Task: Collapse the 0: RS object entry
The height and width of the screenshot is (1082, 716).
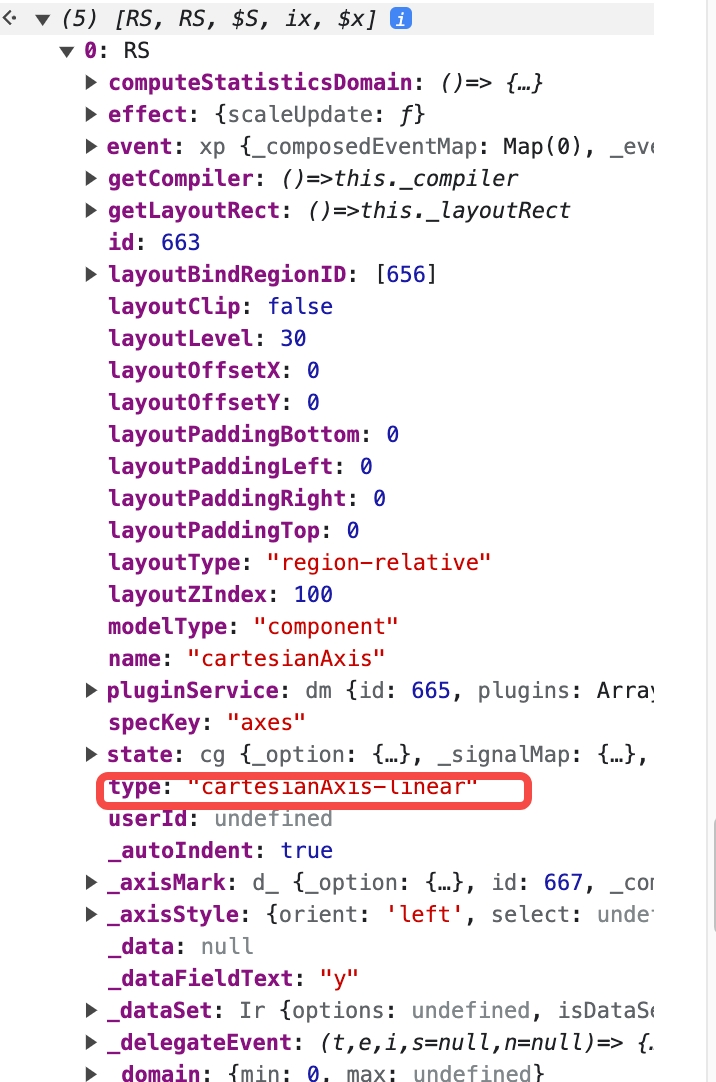Action: (67, 51)
